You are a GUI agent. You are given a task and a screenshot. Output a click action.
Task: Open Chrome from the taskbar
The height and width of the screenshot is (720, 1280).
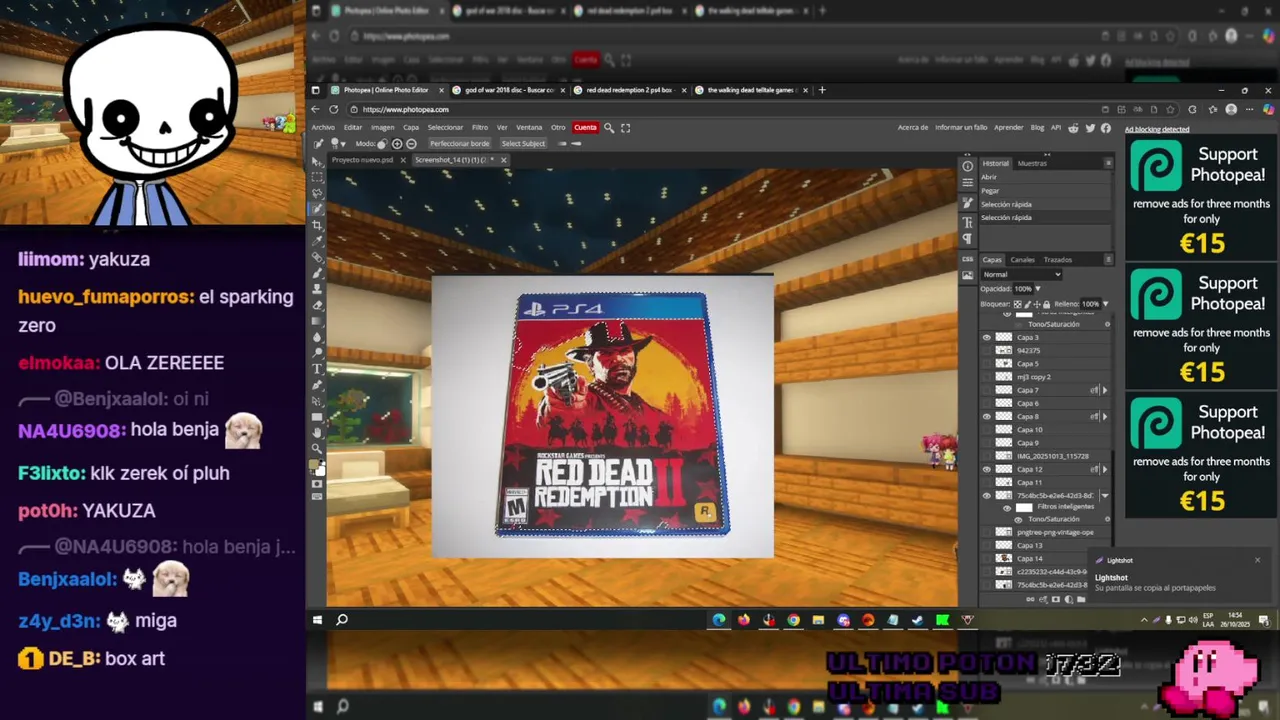(793, 620)
